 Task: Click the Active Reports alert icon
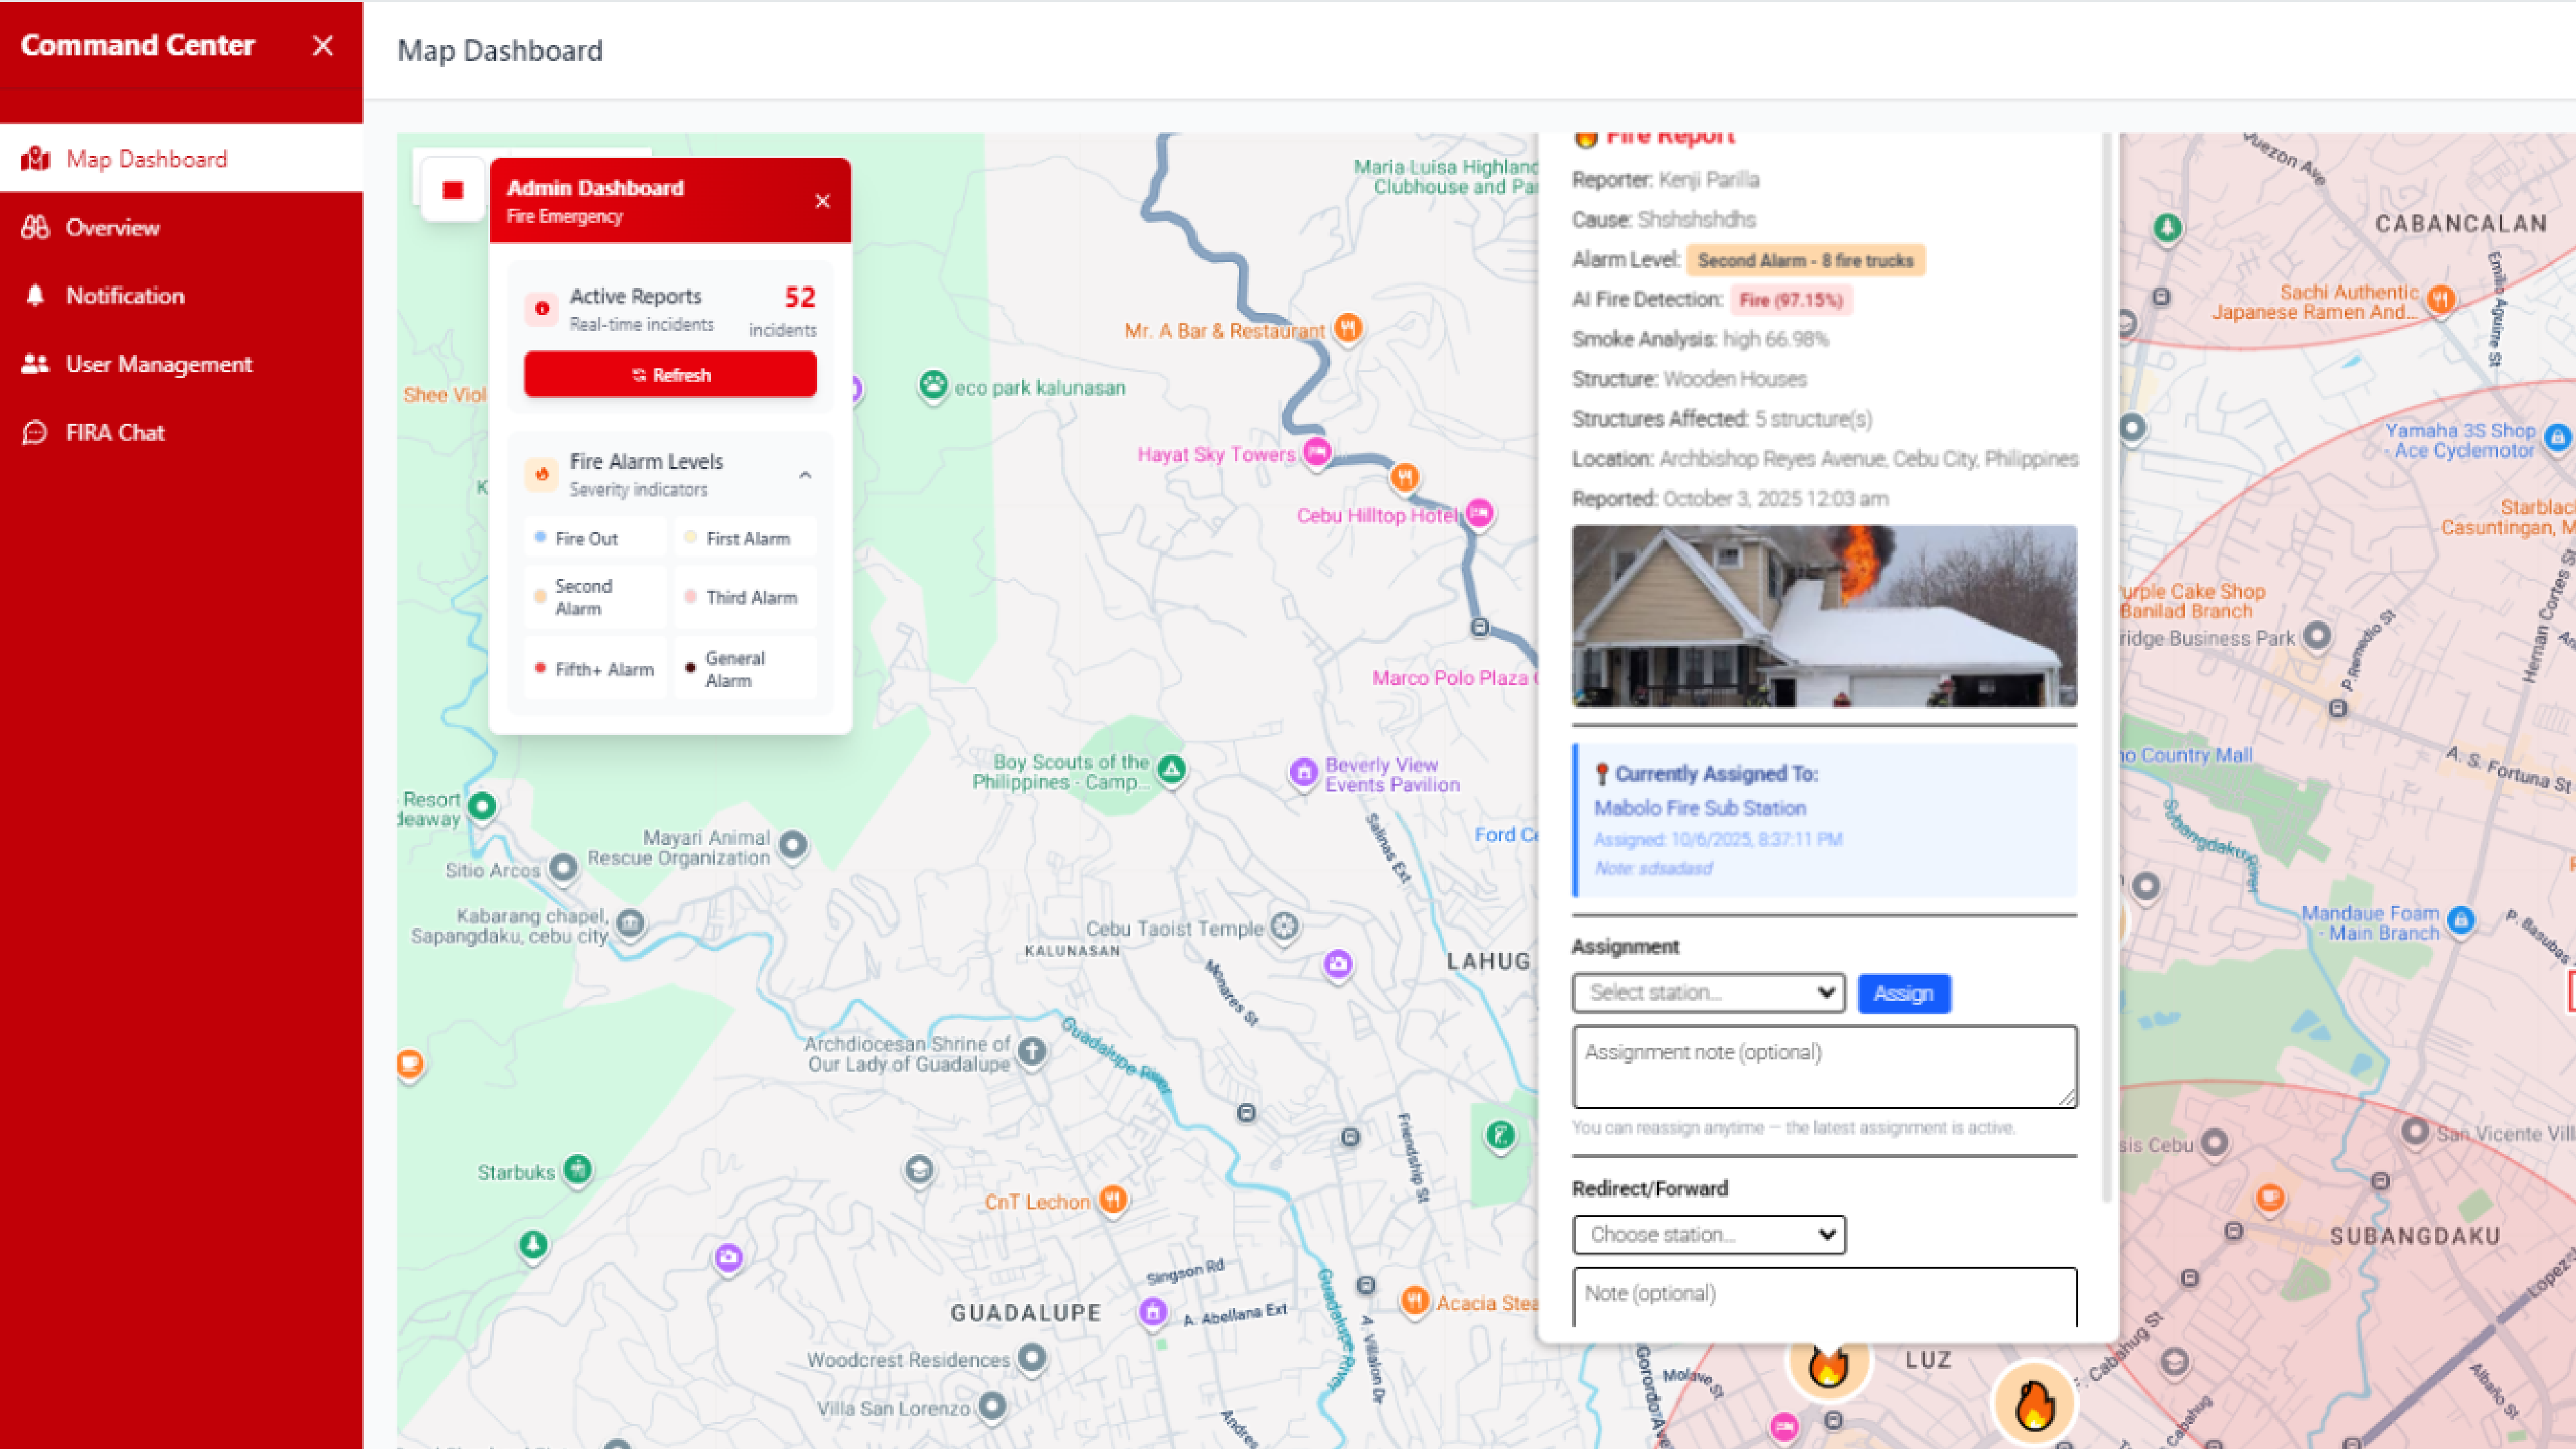(x=541, y=309)
